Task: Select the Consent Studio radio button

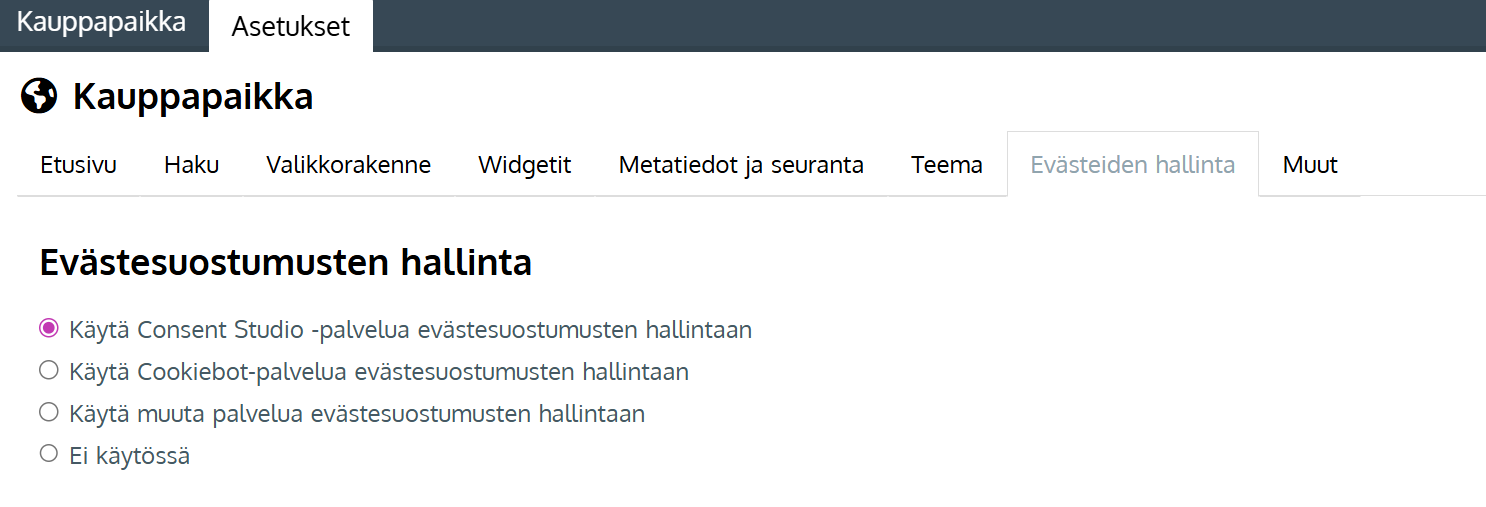Action: [x=49, y=328]
